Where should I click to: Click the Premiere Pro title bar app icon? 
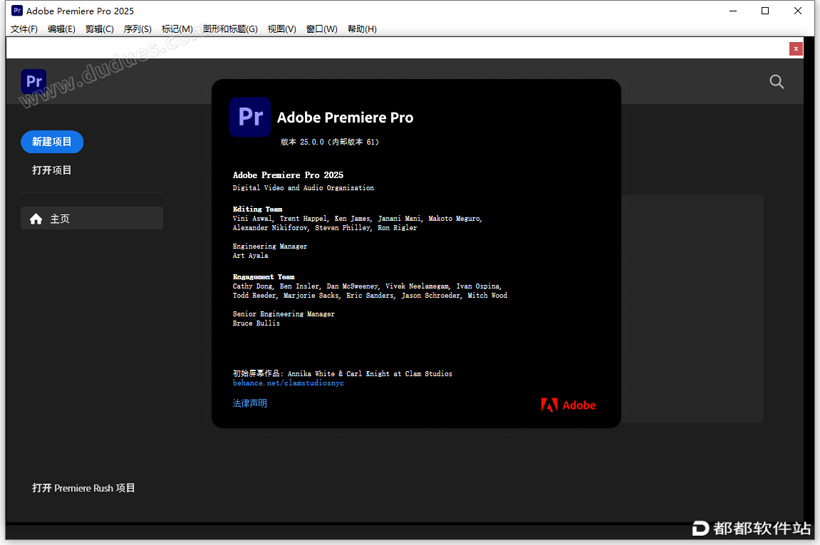point(17,10)
